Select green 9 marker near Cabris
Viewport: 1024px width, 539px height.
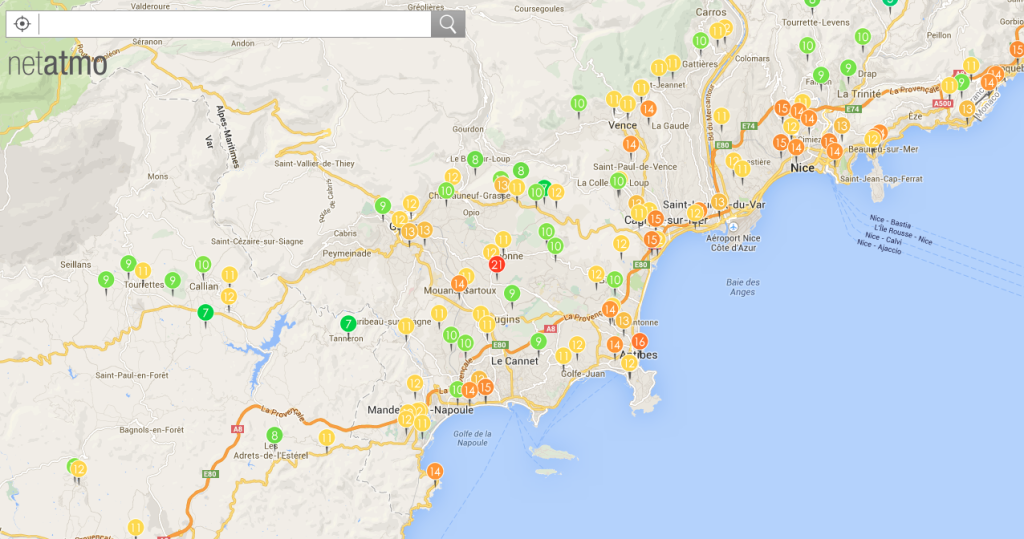[382, 206]
